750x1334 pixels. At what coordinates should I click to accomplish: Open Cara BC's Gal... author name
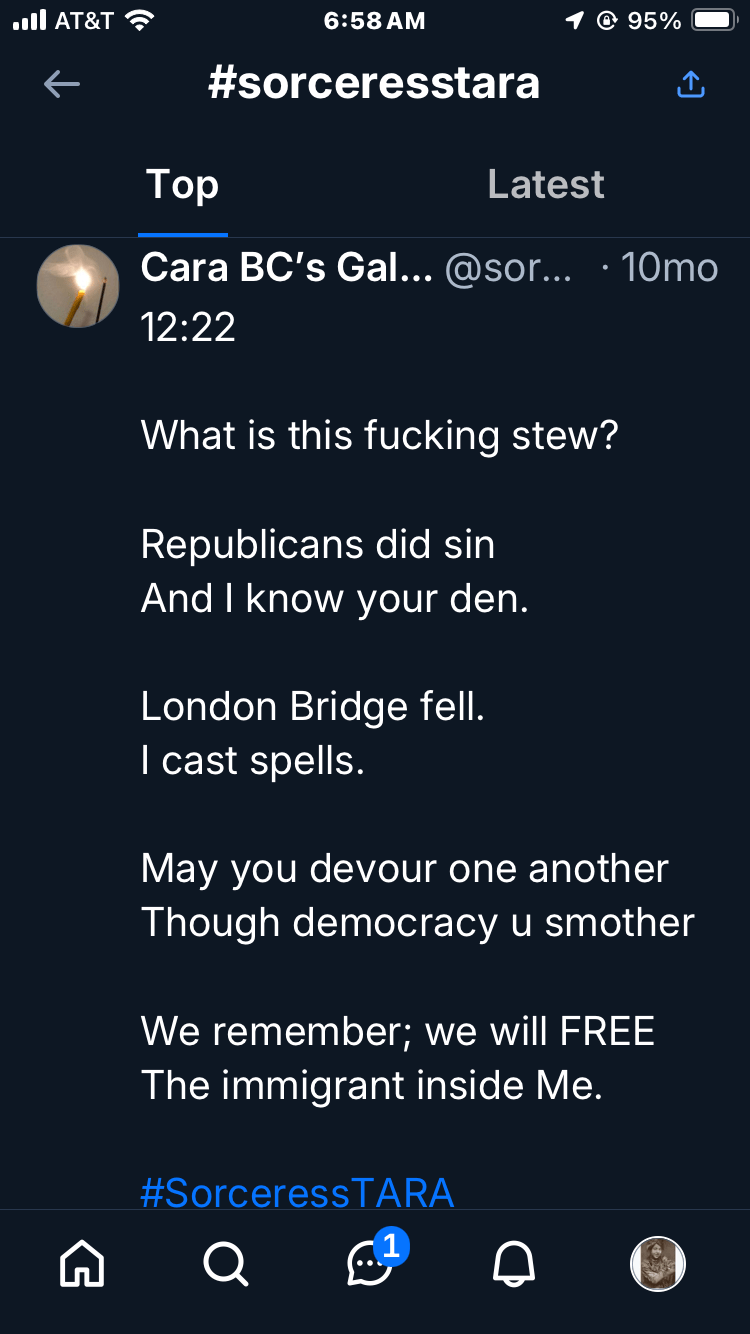click(x=286, y=268)
